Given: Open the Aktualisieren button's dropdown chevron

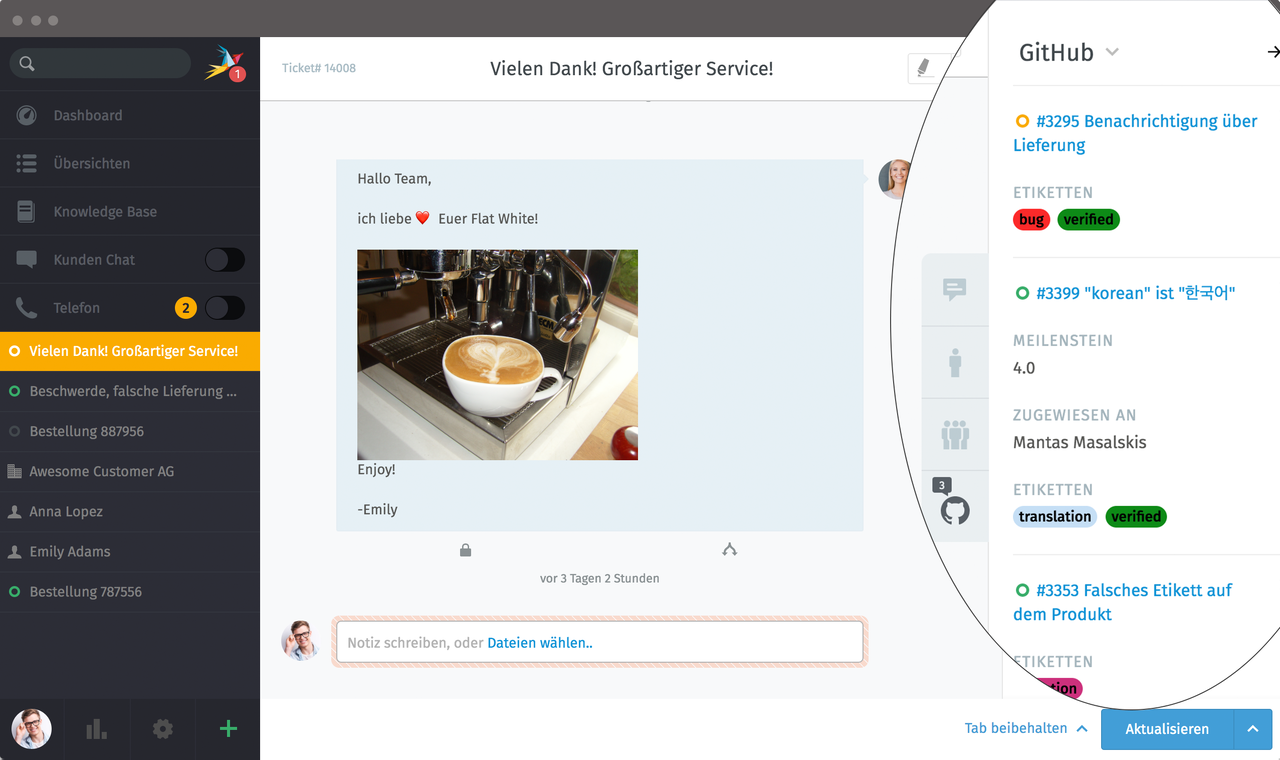Looking at the screenshot, I should pos(1252,729).
